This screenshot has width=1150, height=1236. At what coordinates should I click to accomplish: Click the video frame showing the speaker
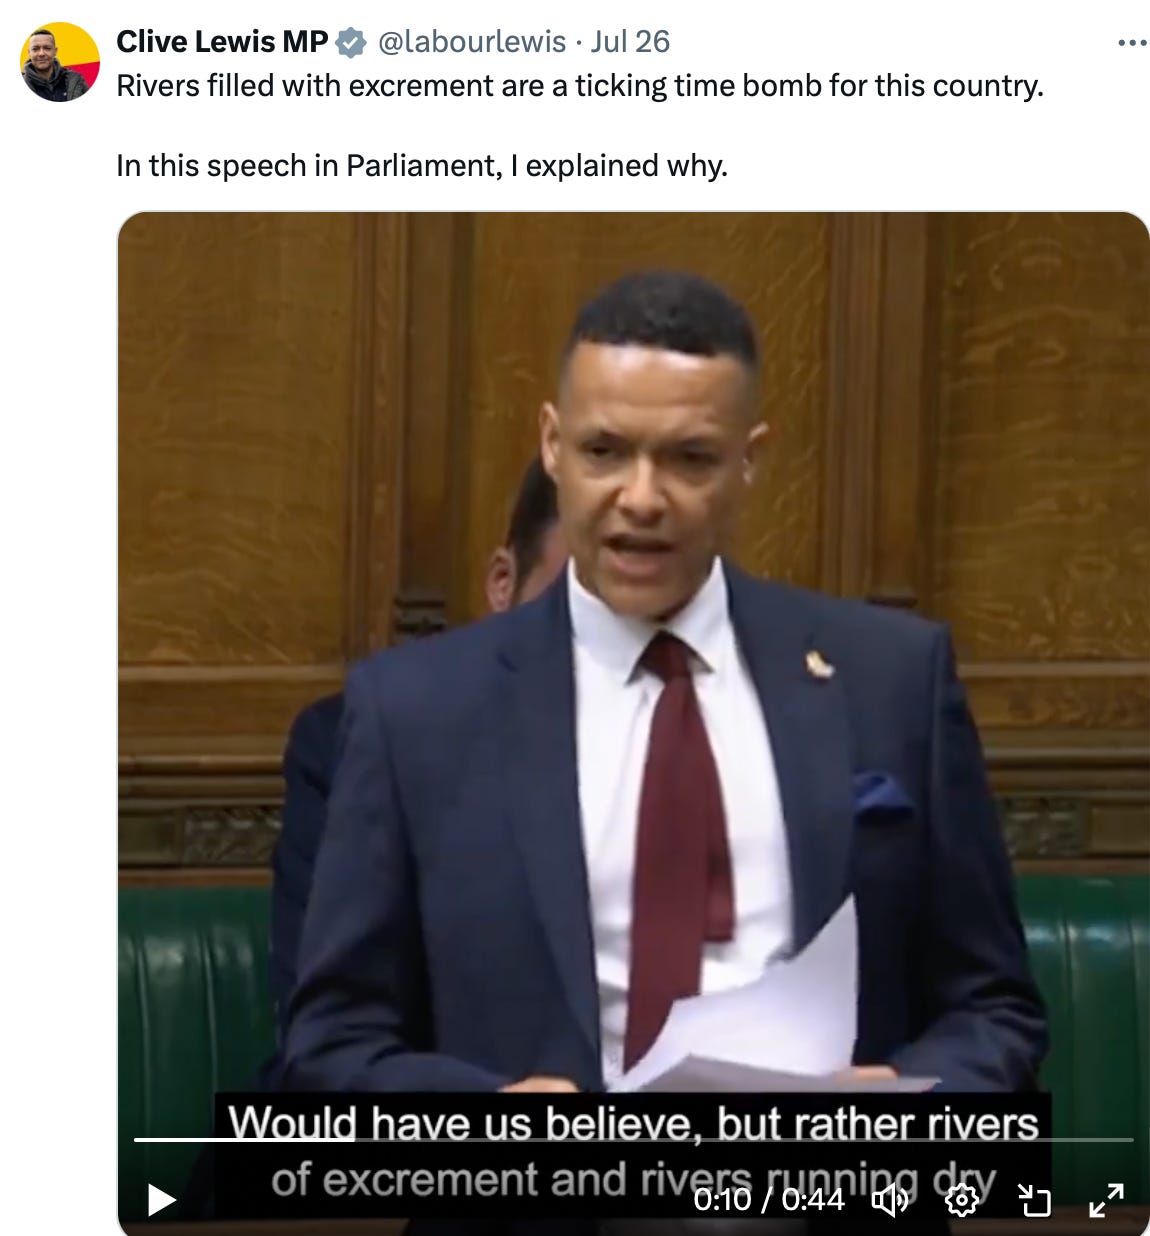(634, 650)
